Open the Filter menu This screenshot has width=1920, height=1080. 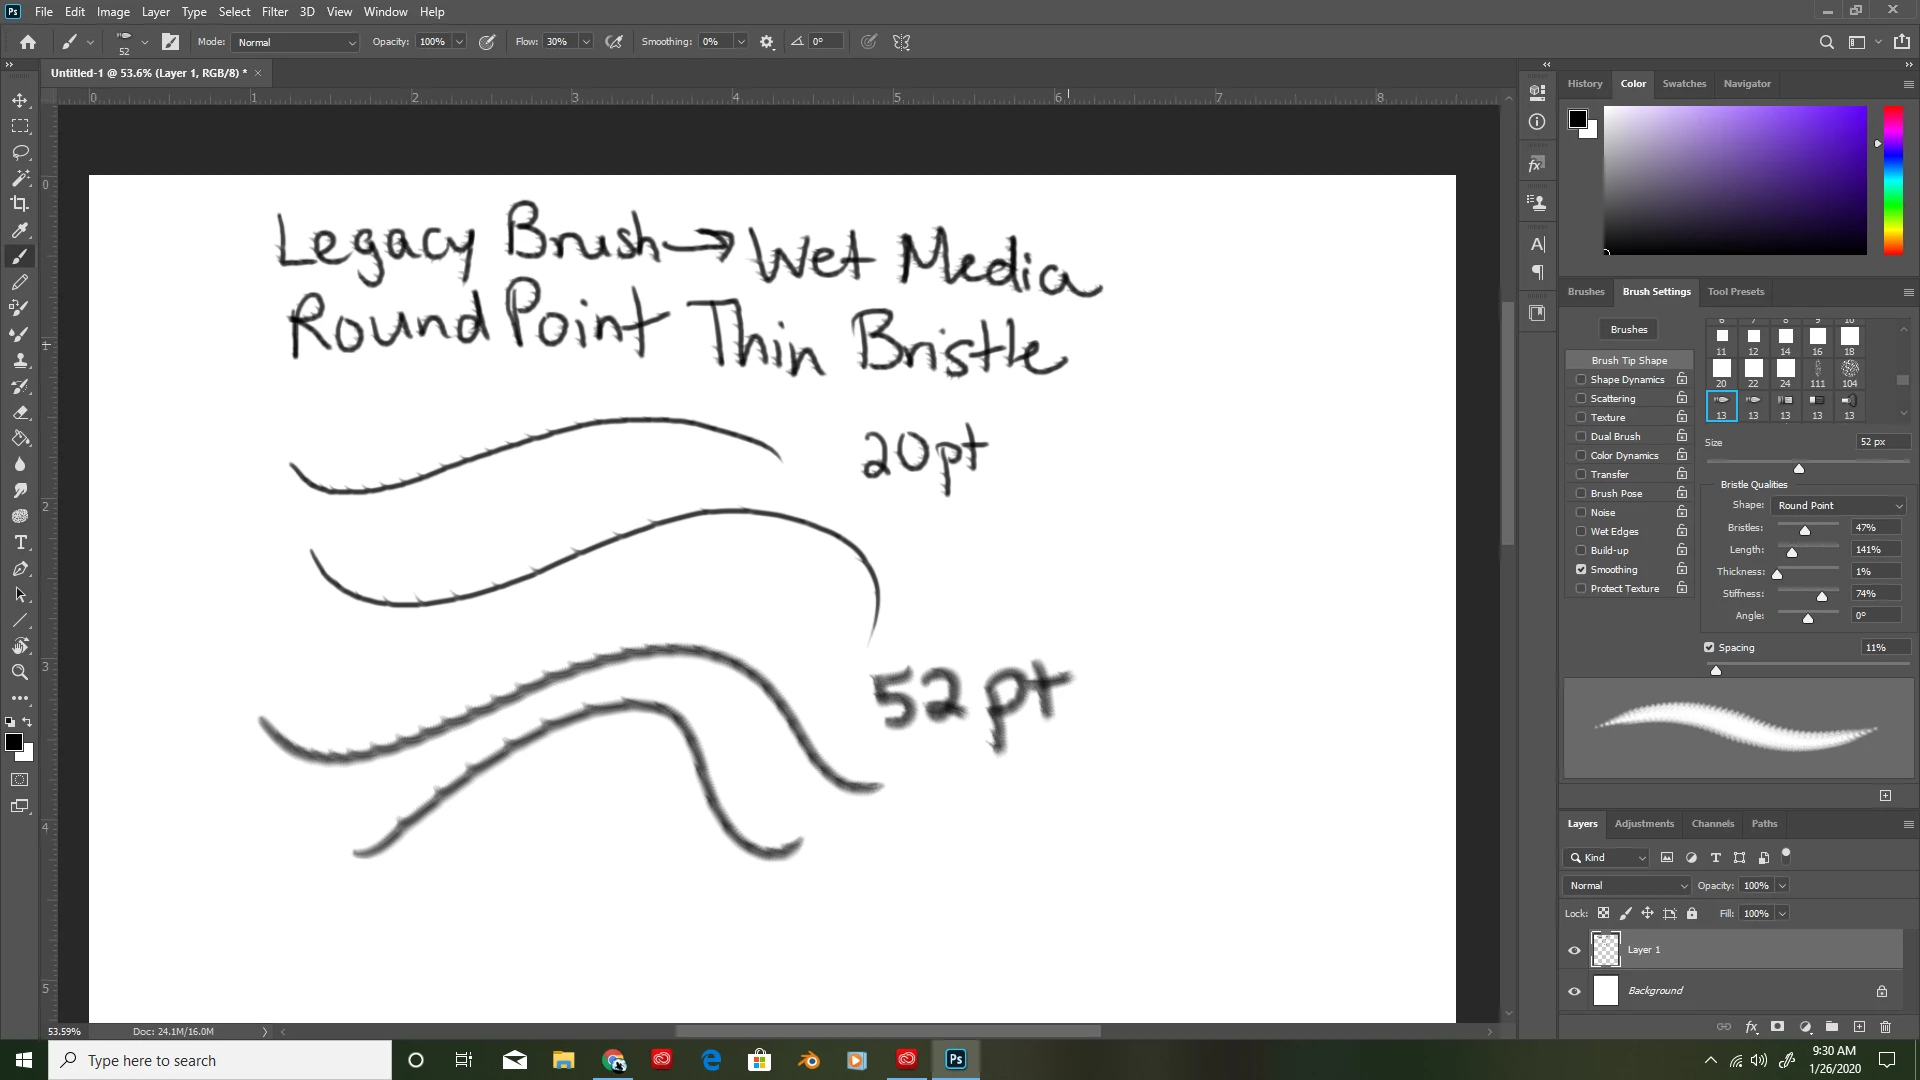pos(274,12)
